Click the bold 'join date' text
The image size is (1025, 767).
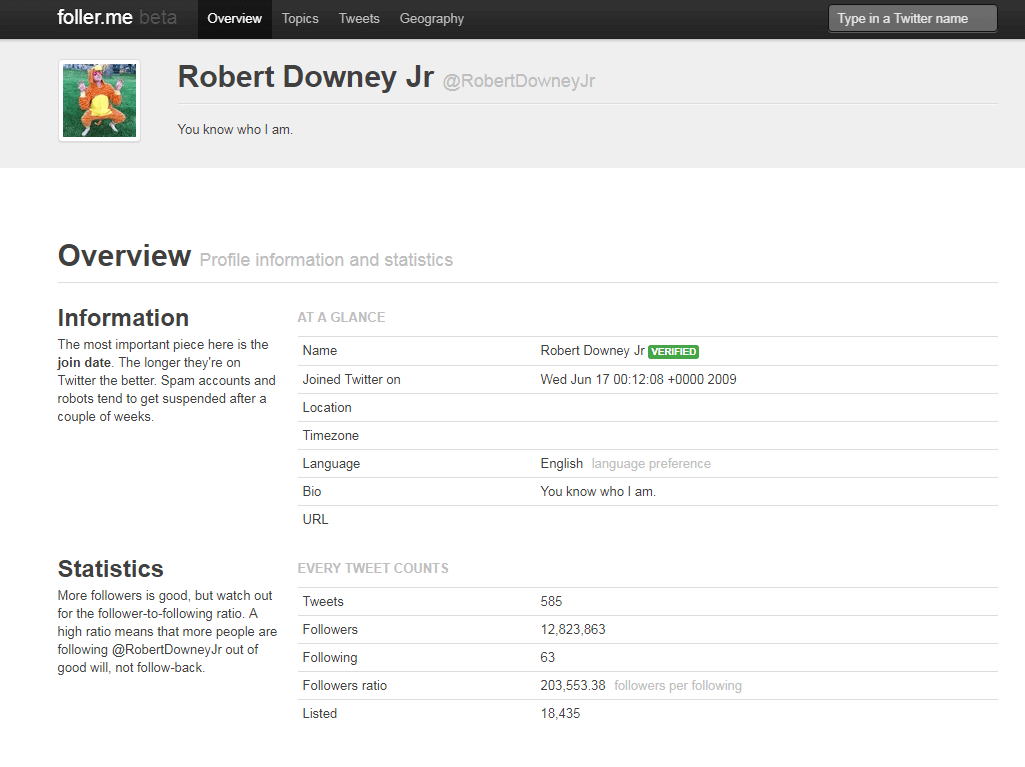click(x=84, y=363)
